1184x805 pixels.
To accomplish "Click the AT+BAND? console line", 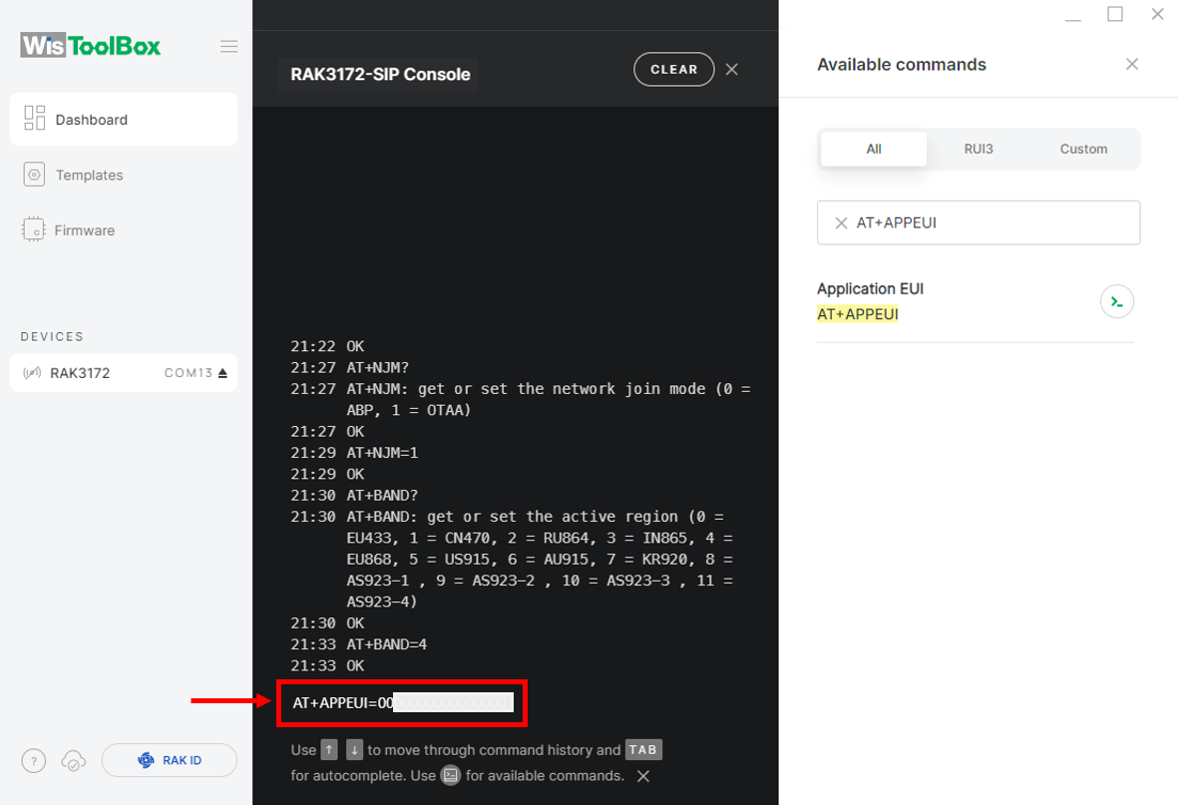I will click(x=382, y=495).
